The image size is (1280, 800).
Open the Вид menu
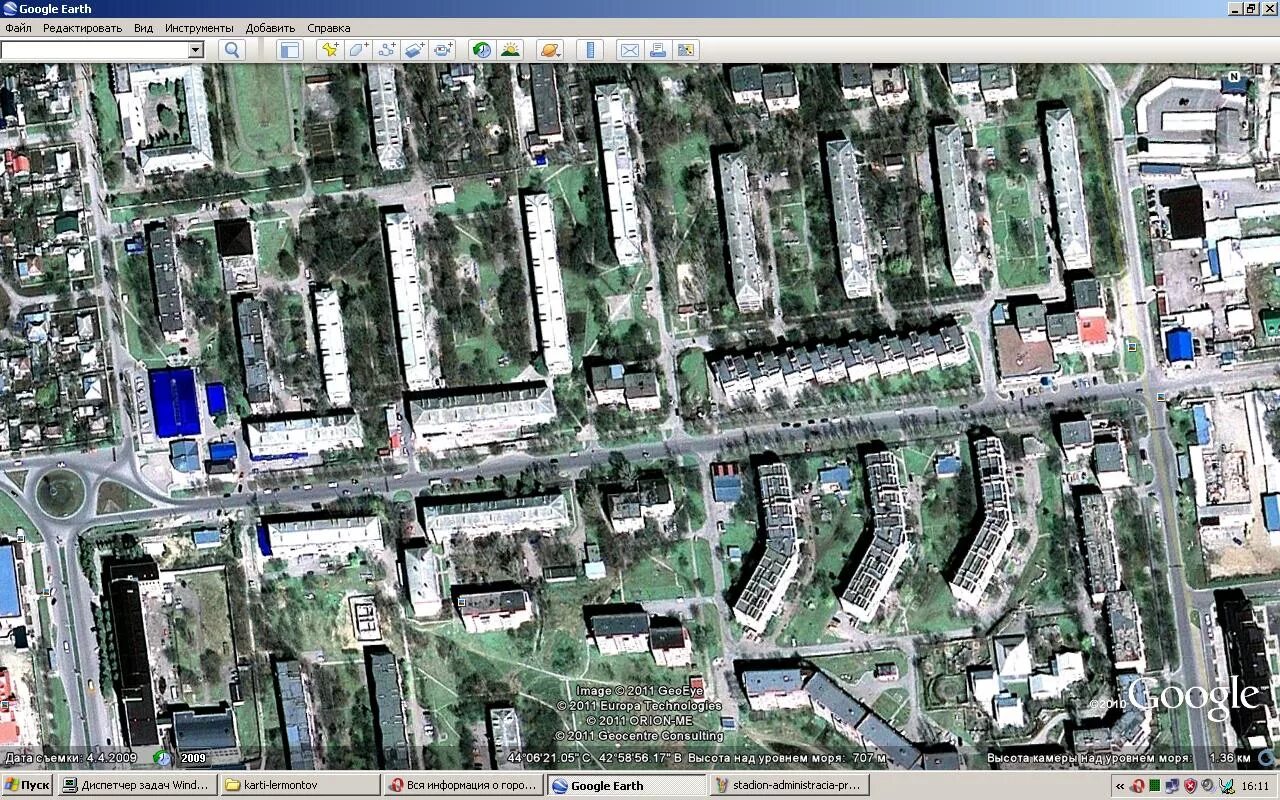[143, 28]
